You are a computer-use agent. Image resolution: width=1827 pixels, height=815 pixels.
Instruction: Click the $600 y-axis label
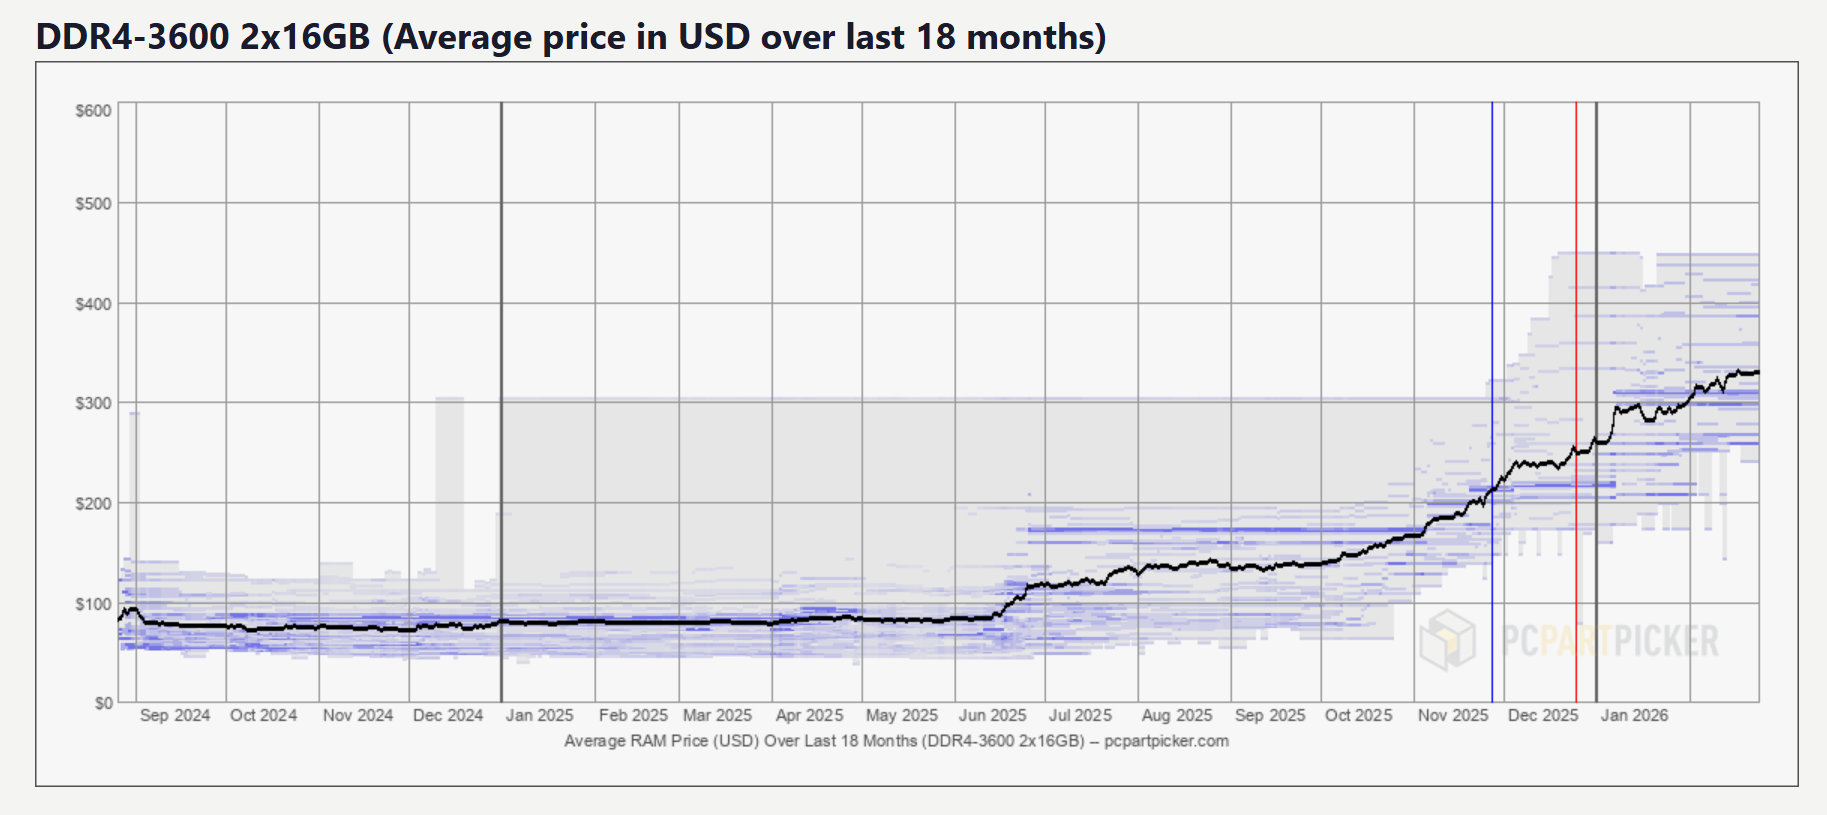coord(94,111)
